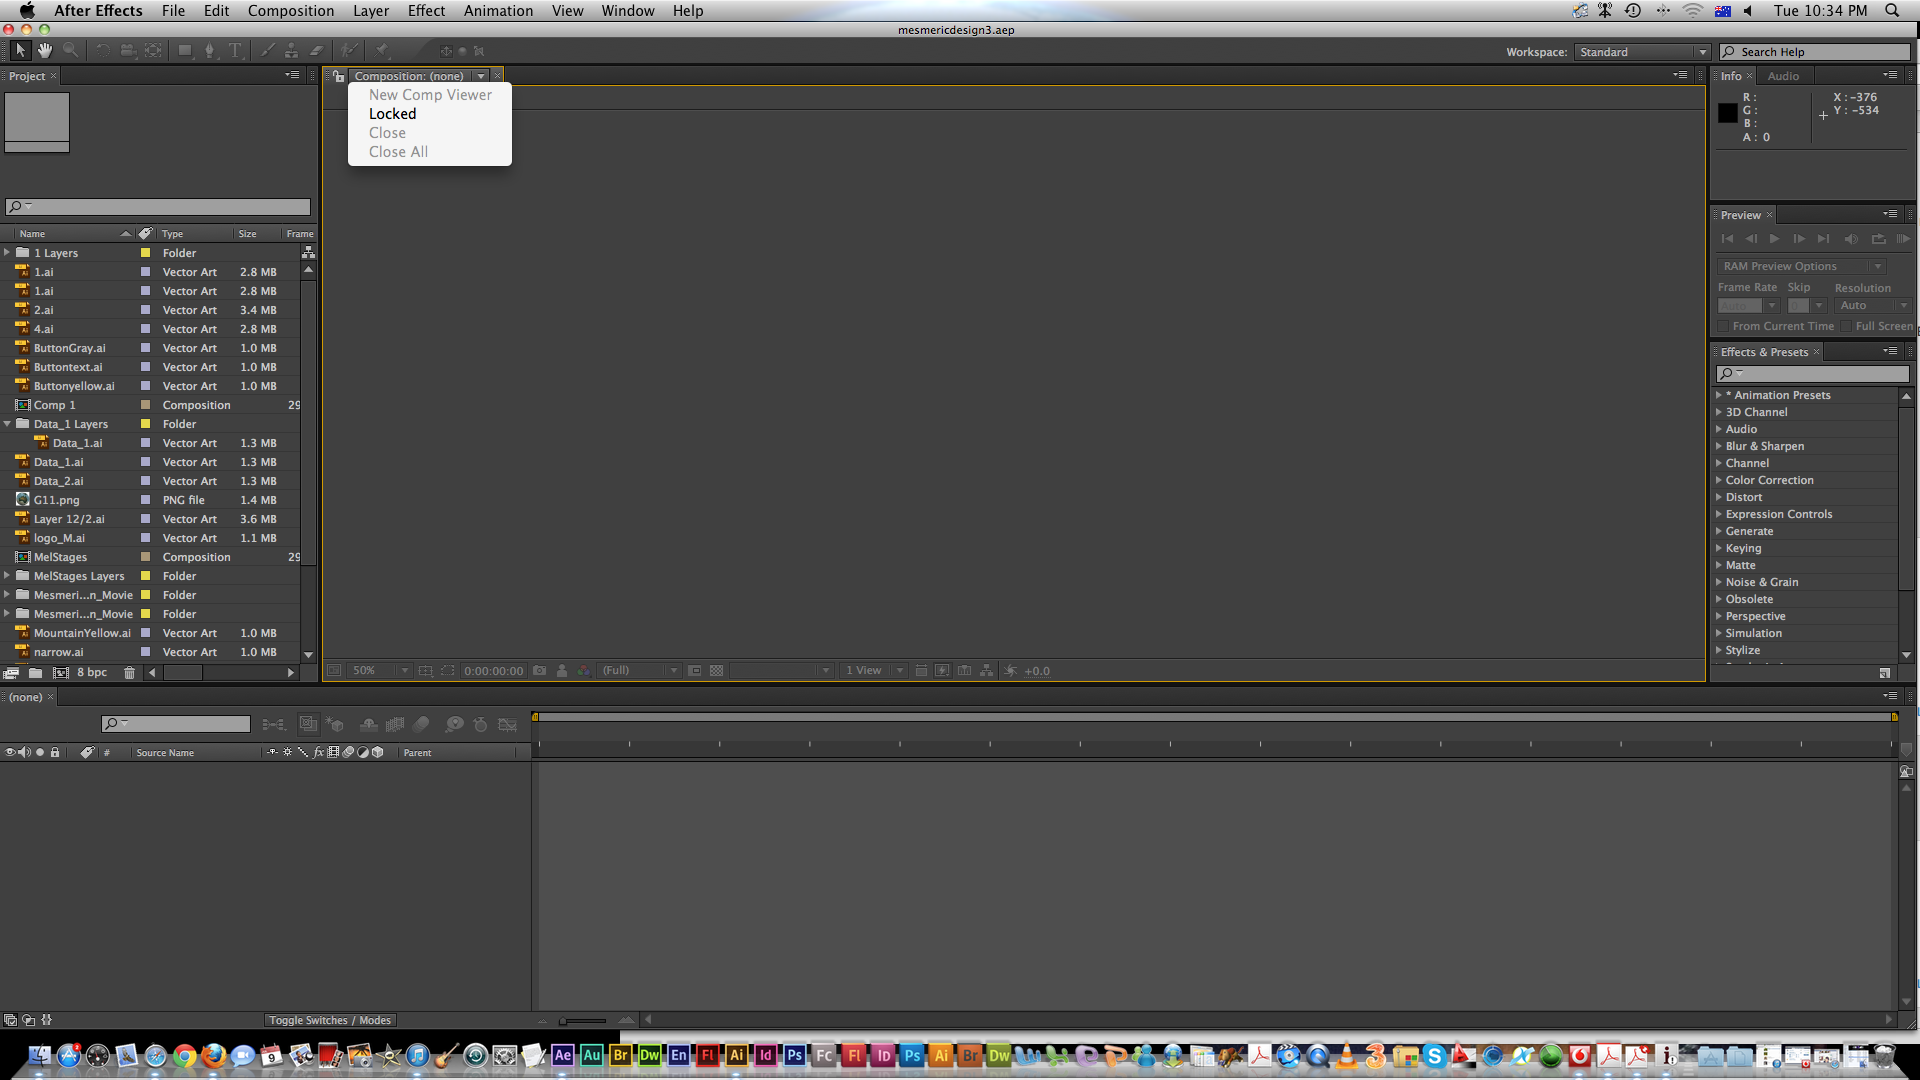The height and width of the screenshot is (1080, 1920).
Task: Select Close All from context menu
Action: (x=398, y=150)
